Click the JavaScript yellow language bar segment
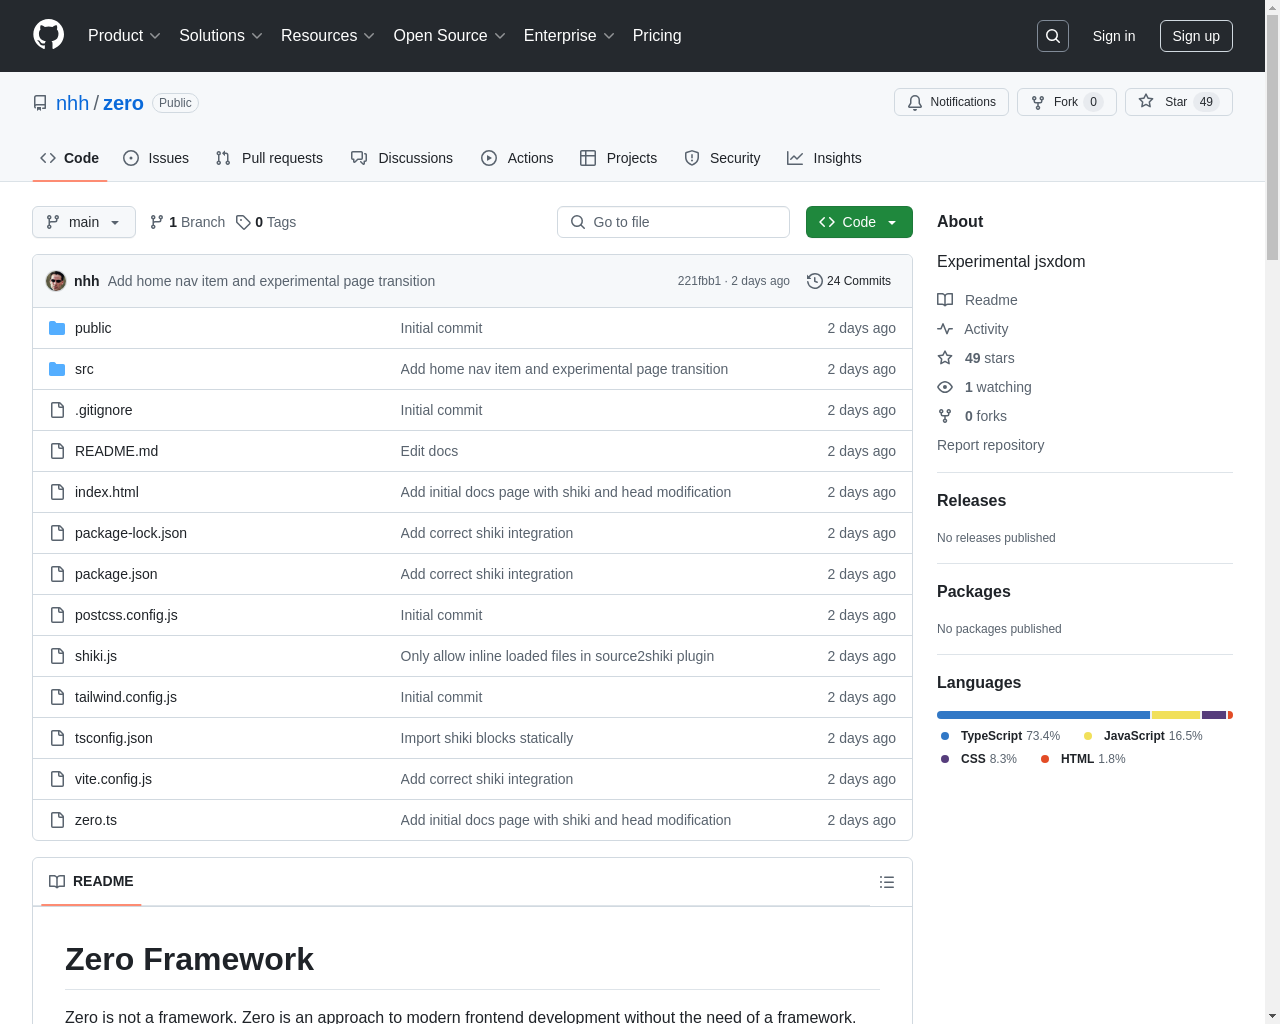 click(x=1176, y=715)
